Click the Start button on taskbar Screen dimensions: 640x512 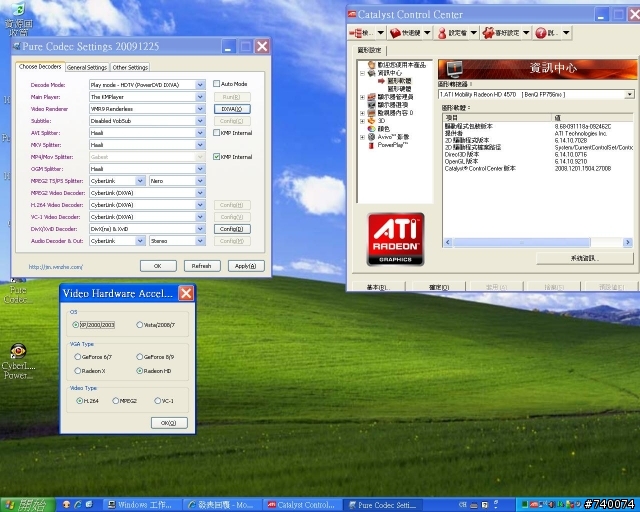tap(27, 505)
